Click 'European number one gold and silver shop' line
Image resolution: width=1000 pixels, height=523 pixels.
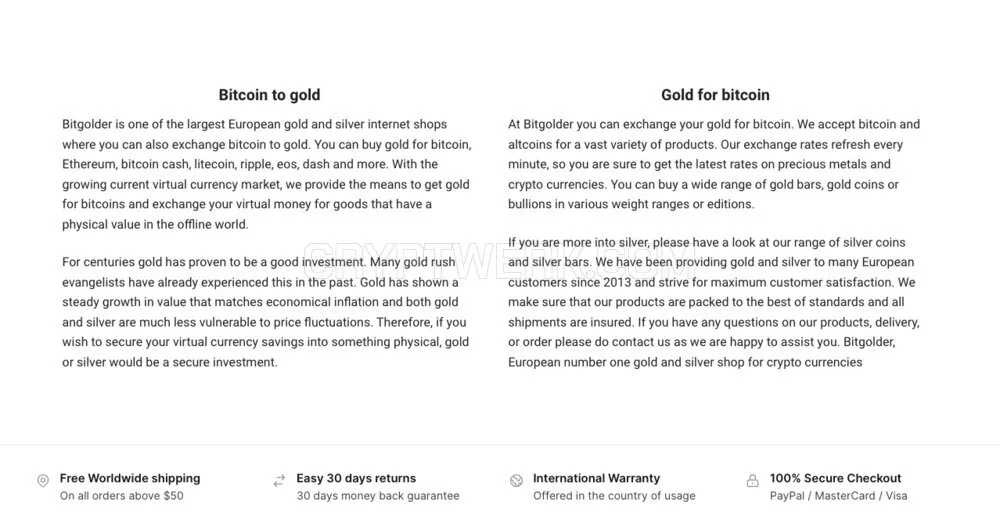(x=685, y=362)
